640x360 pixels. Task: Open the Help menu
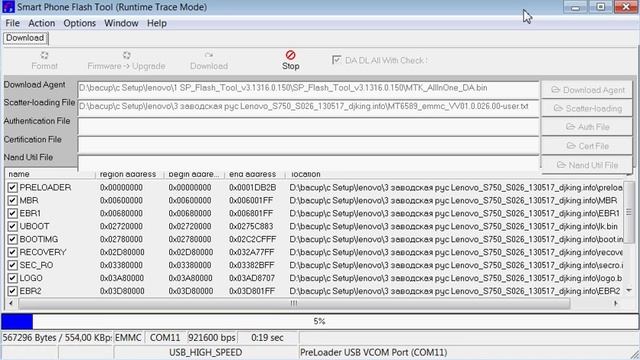tap(157, 23)
